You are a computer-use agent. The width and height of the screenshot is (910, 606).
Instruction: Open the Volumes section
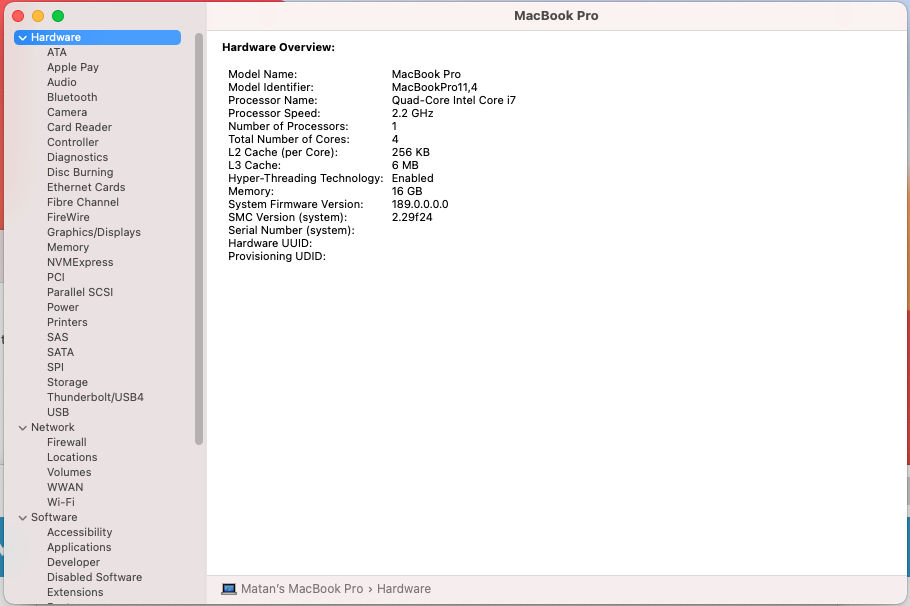(69, 472)
